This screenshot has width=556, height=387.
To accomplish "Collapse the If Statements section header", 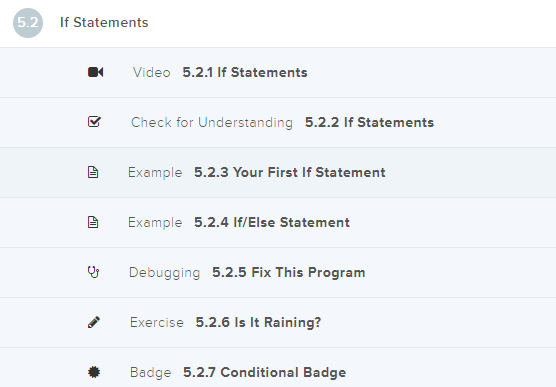I will tap(278, 23).
